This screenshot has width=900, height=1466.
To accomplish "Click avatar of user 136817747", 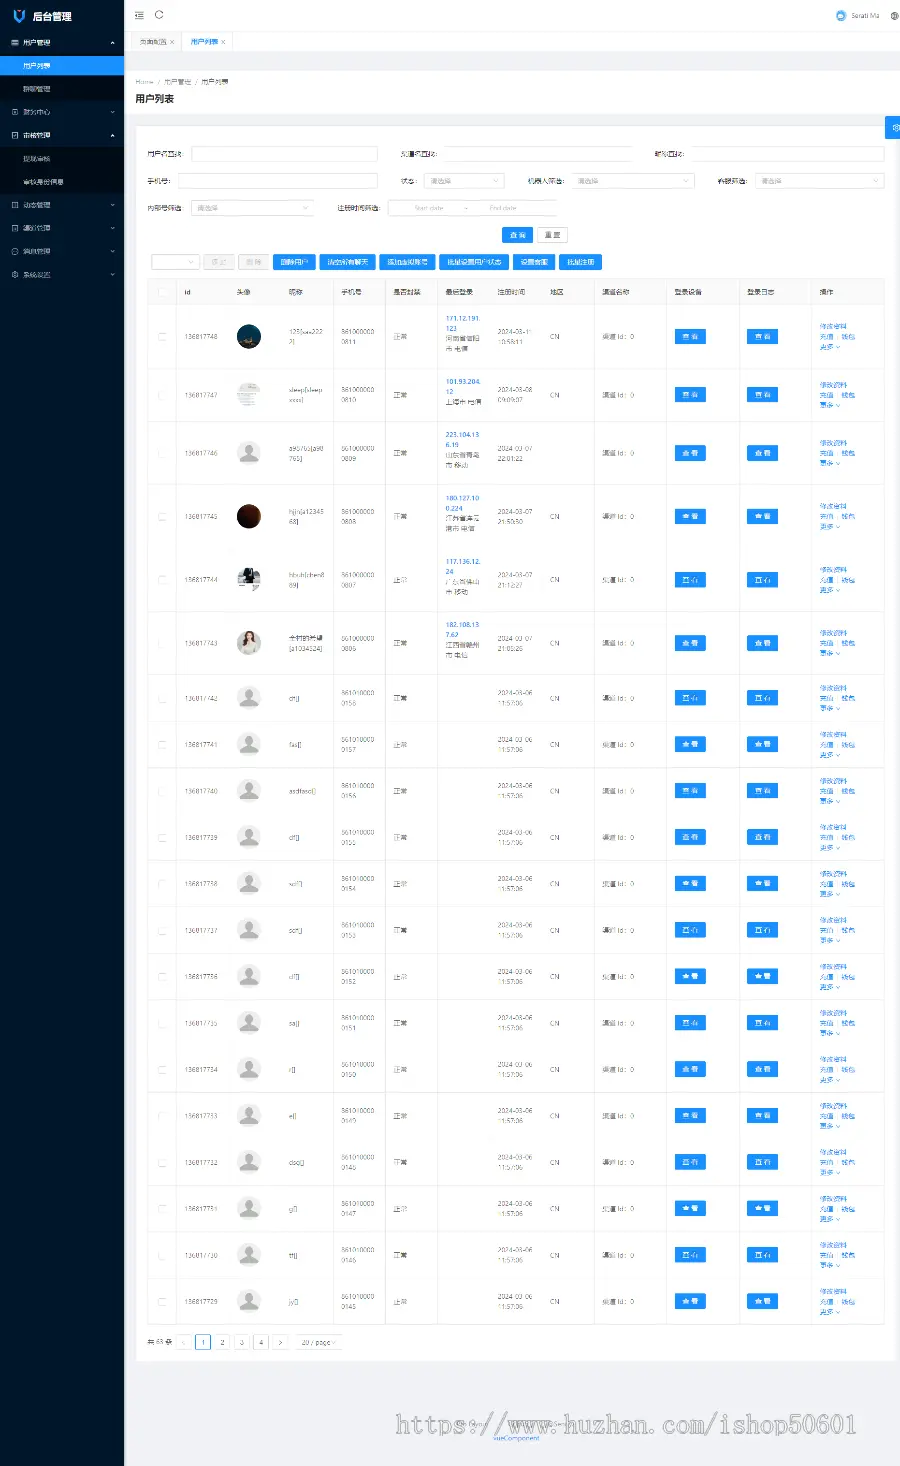I will 249,395.
